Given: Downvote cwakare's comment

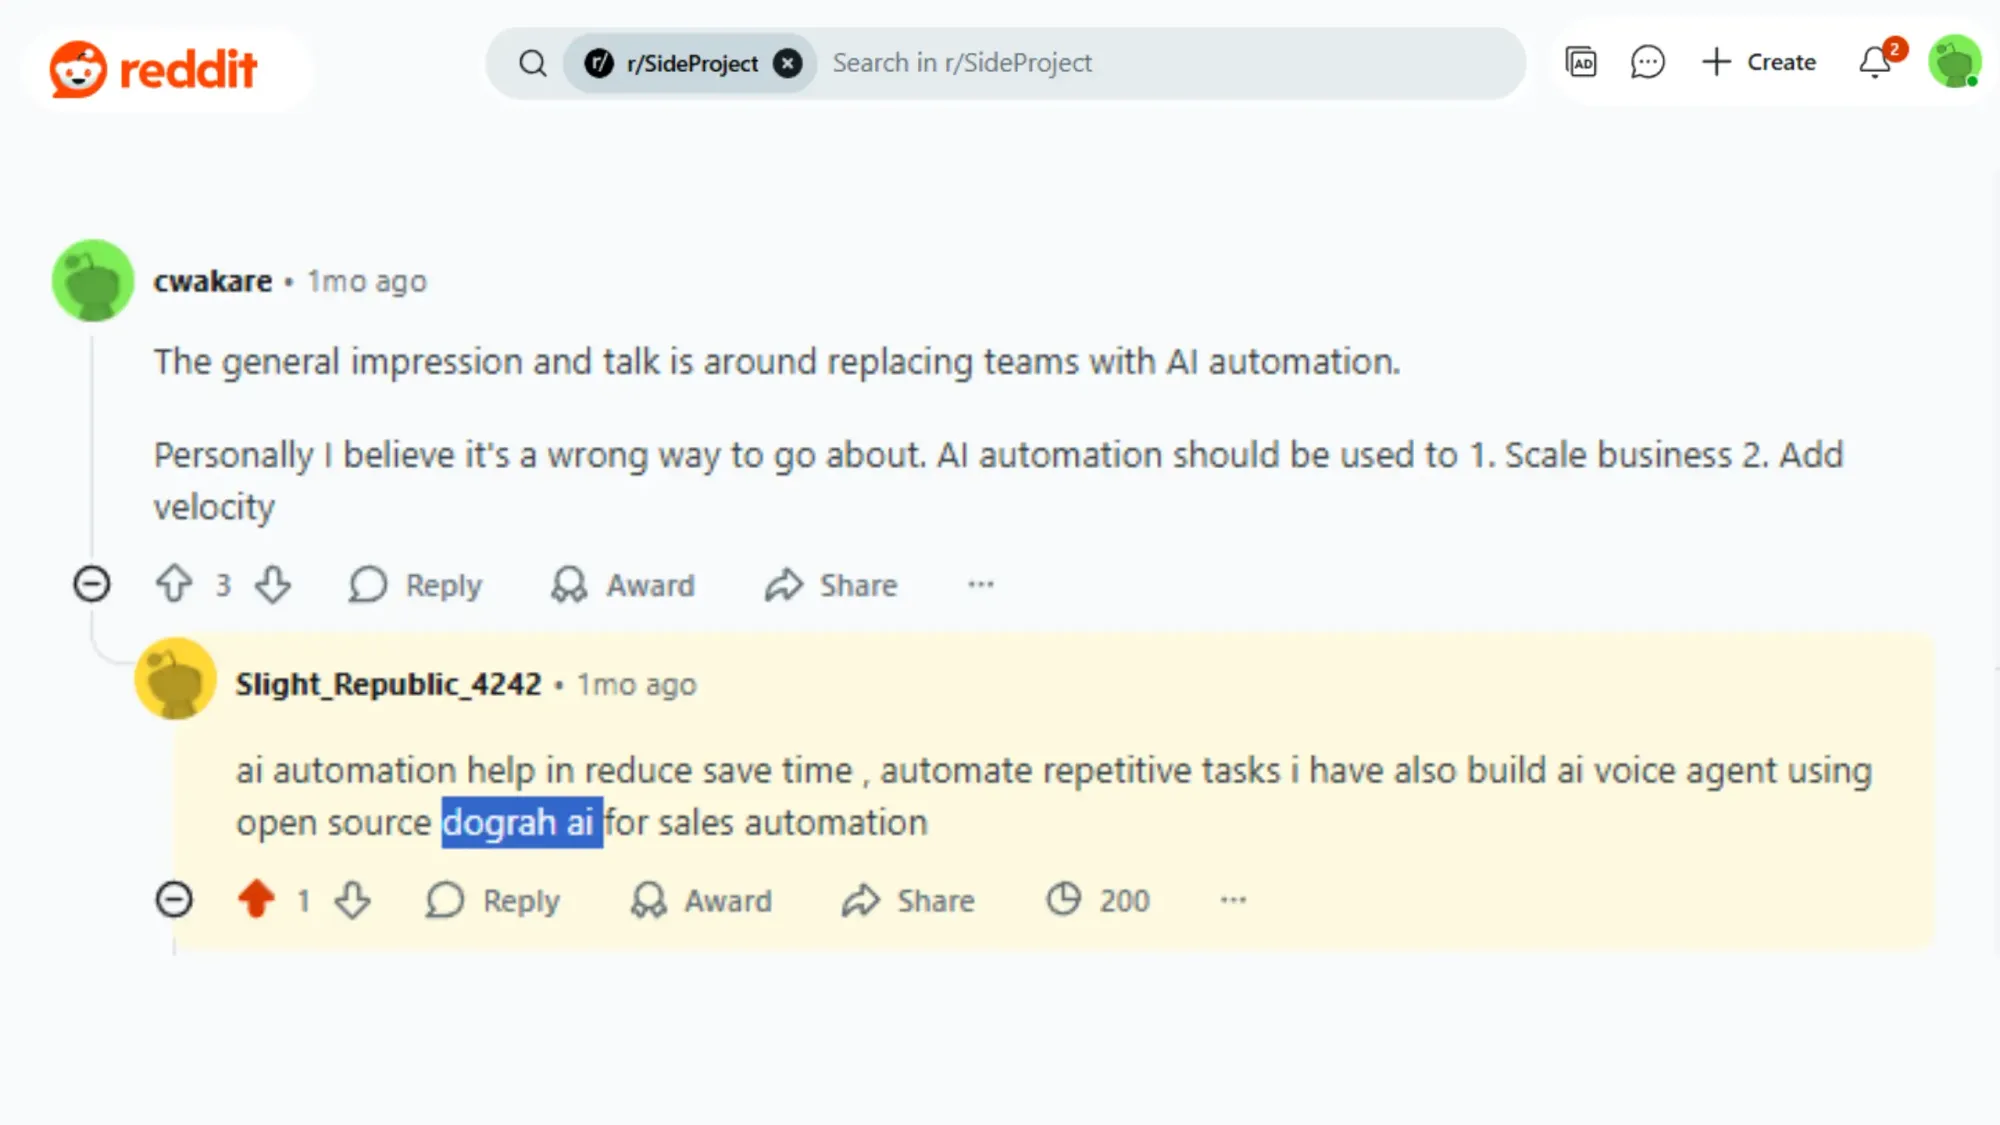Looking at the screenshot, I should point(273,584).
